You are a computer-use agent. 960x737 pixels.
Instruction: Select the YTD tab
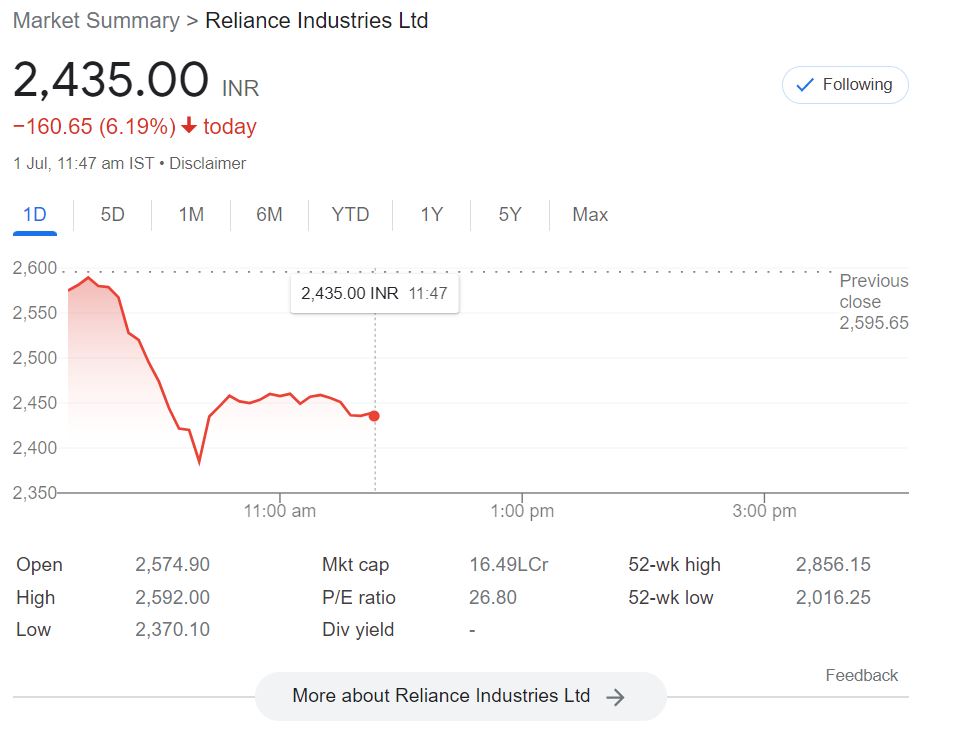pos(350,215)
